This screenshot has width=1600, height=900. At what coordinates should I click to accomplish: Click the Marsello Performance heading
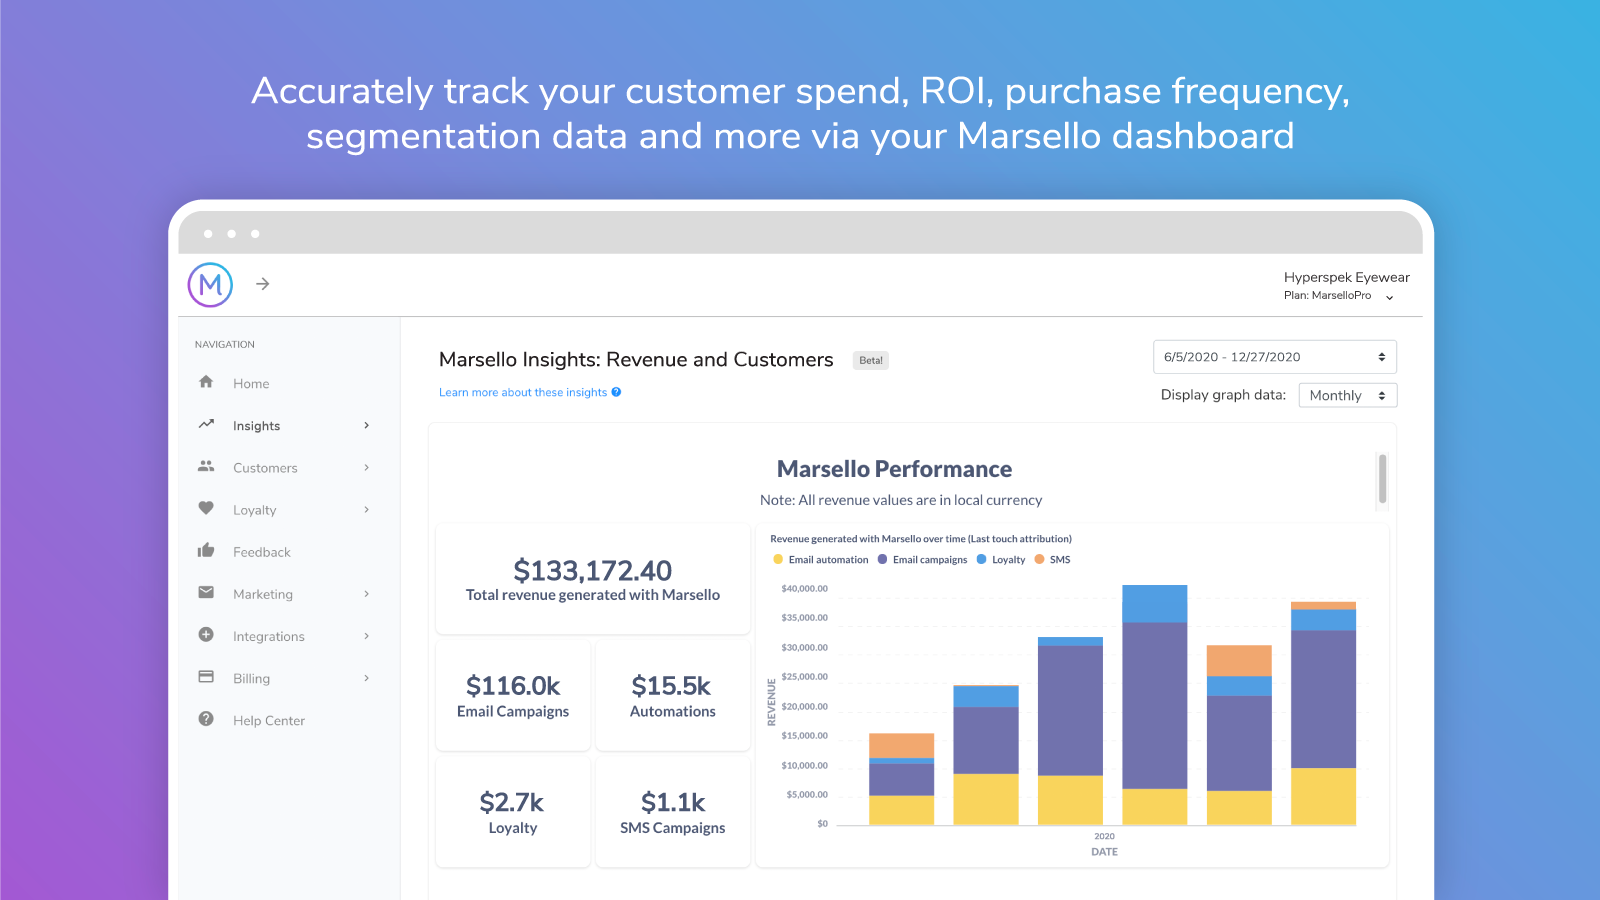click(894, 469)
